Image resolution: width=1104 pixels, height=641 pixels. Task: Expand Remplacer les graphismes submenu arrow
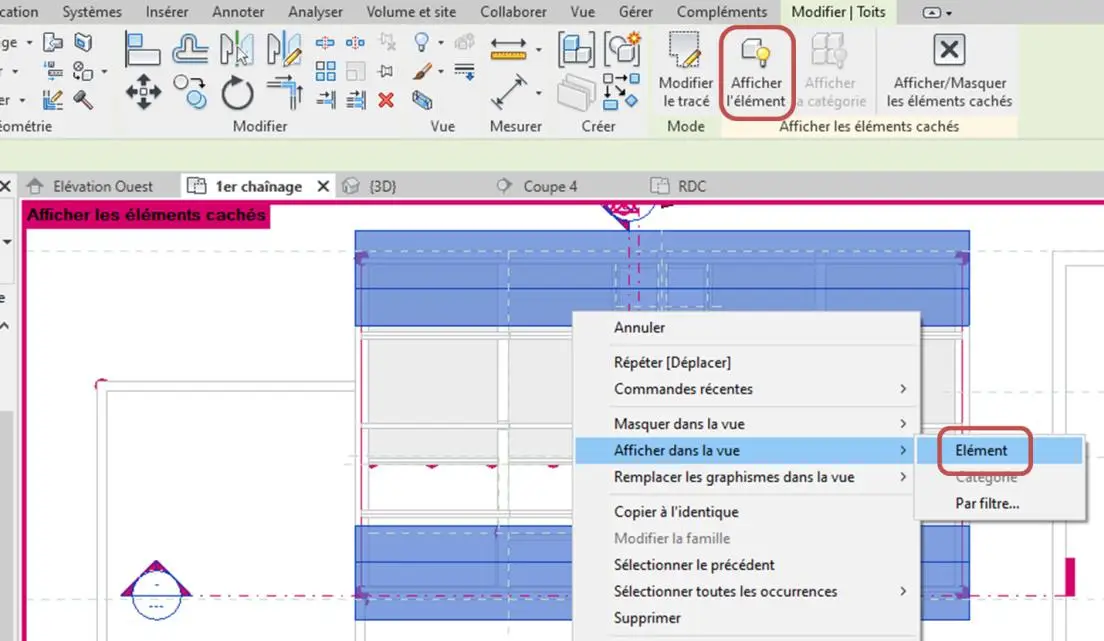coord(903,477)
